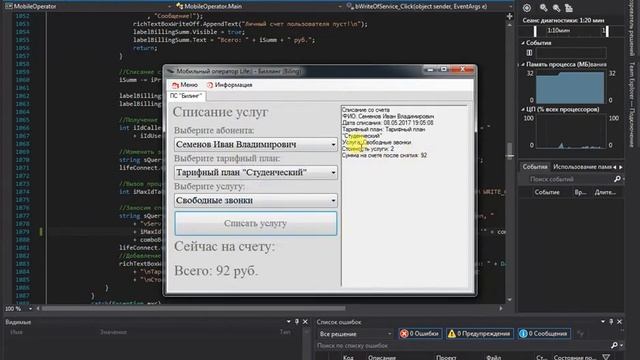This screenshot has height=360, width=640.
Task: Click the right handle of diagnostics timeline range
Action: click(607, 31)
